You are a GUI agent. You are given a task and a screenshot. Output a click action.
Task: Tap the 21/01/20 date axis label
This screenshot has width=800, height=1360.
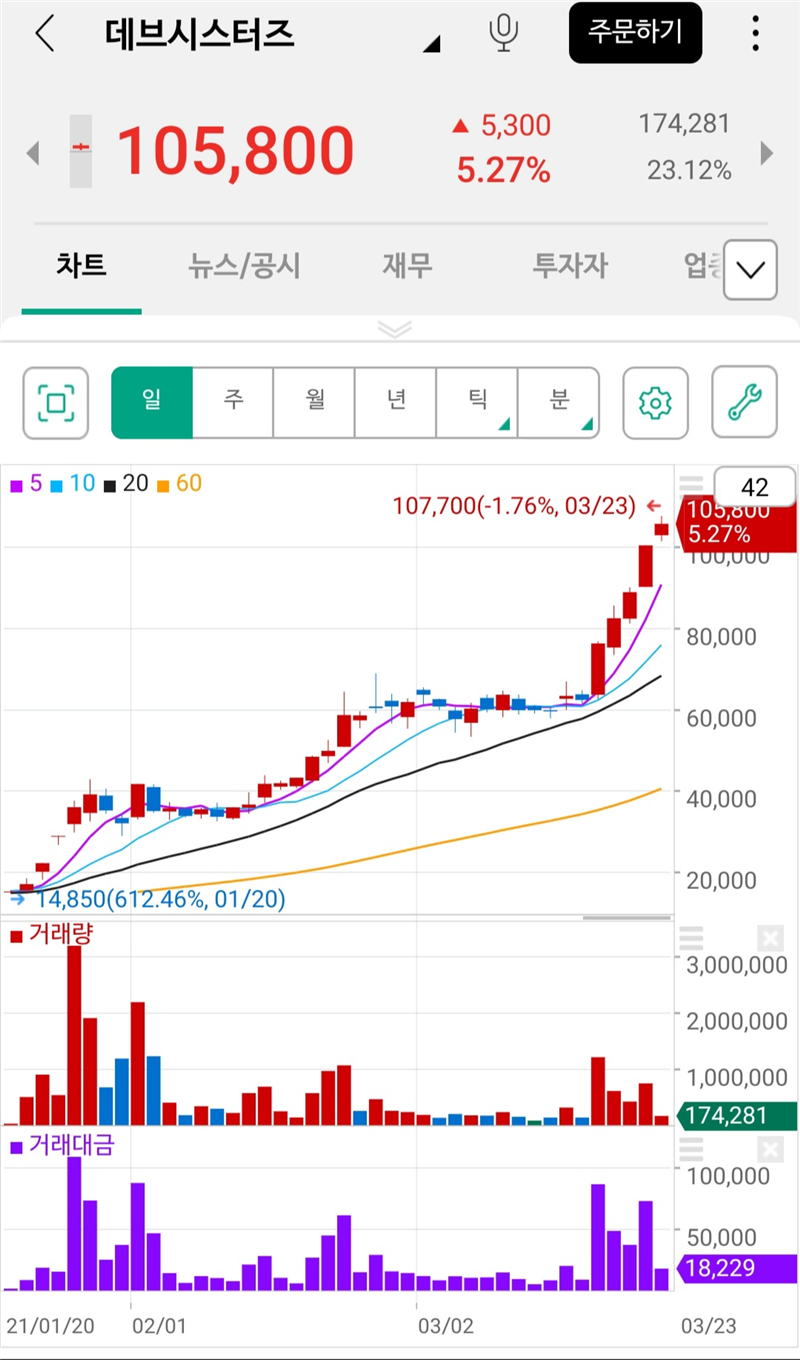tap(50, 1326)
